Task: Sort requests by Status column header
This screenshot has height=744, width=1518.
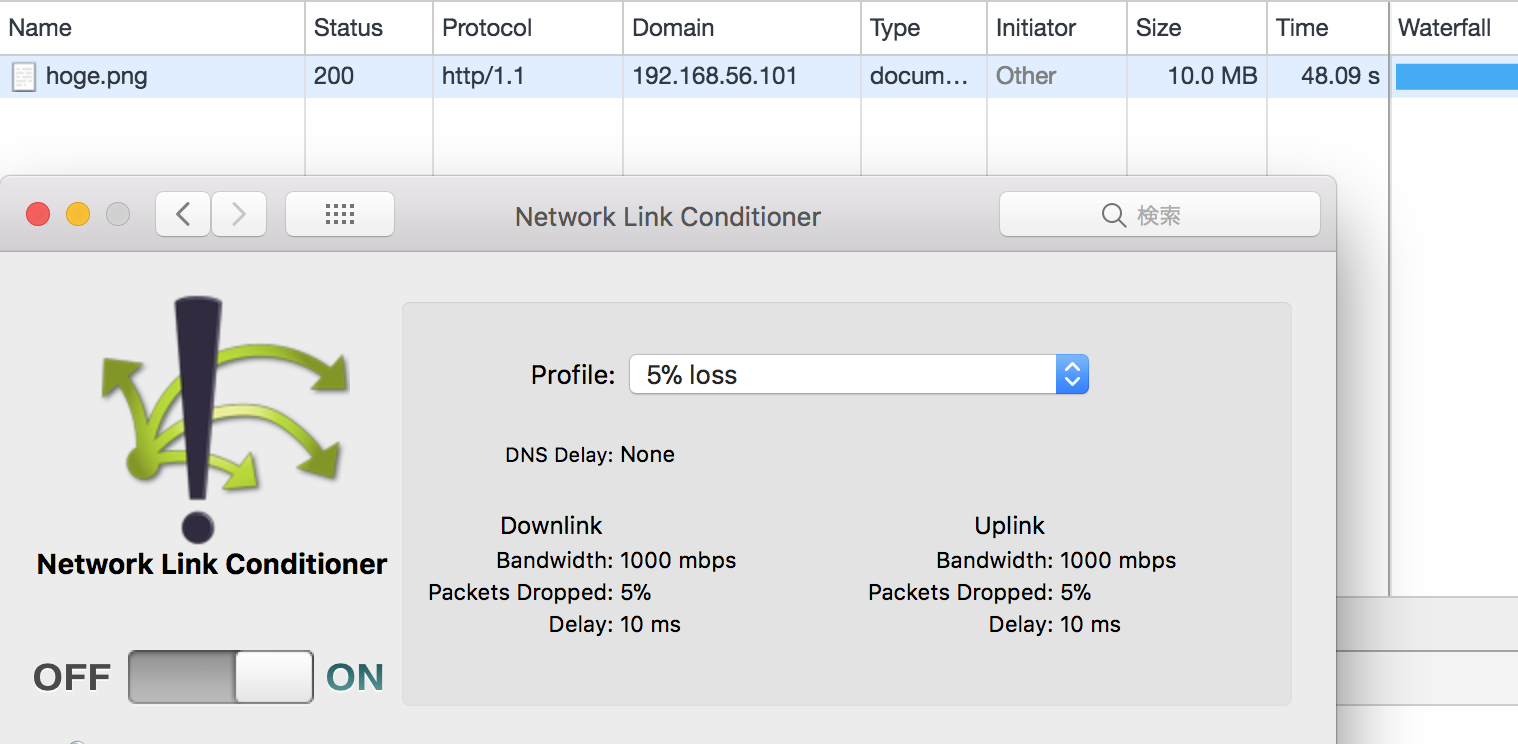Action: click(x=348, y=28)
